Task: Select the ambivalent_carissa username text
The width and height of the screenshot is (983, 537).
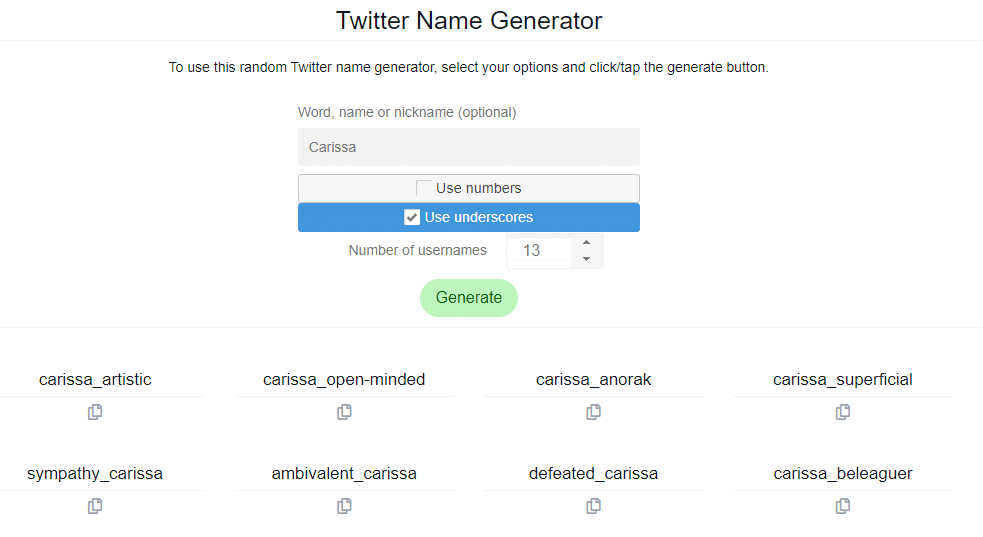Action: point(344,474)
